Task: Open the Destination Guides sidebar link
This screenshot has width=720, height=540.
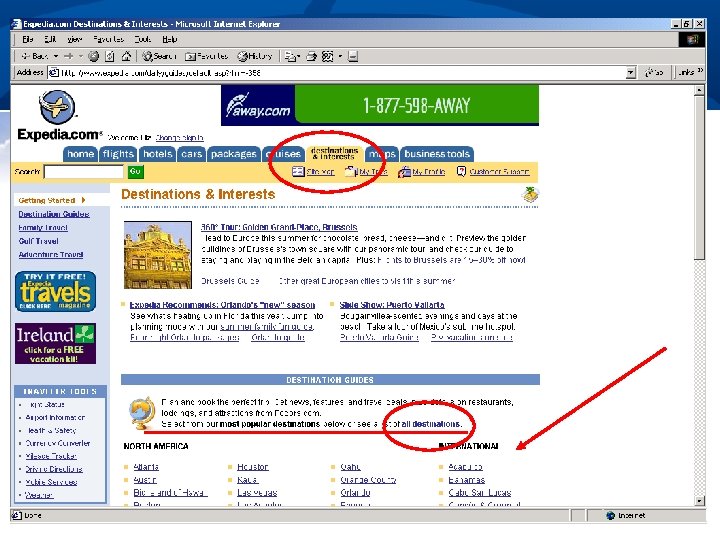Action: [54, 214]
